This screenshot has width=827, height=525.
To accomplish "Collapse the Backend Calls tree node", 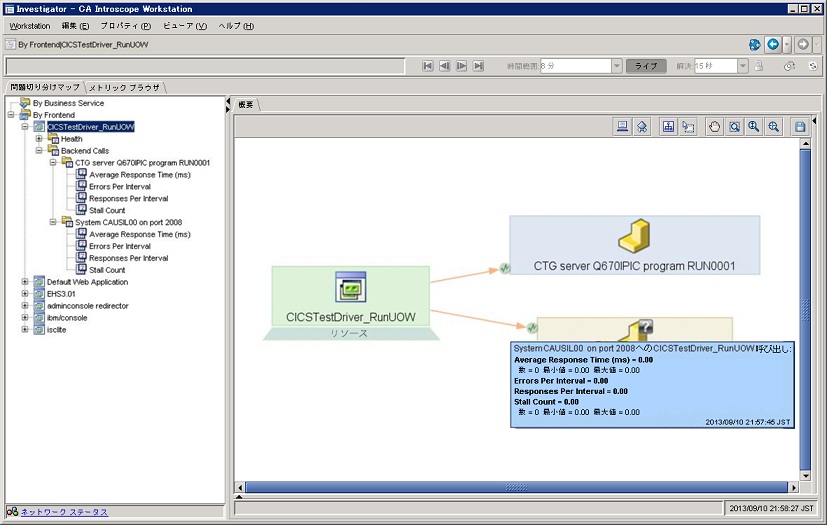I will click(x=39, y=151).
